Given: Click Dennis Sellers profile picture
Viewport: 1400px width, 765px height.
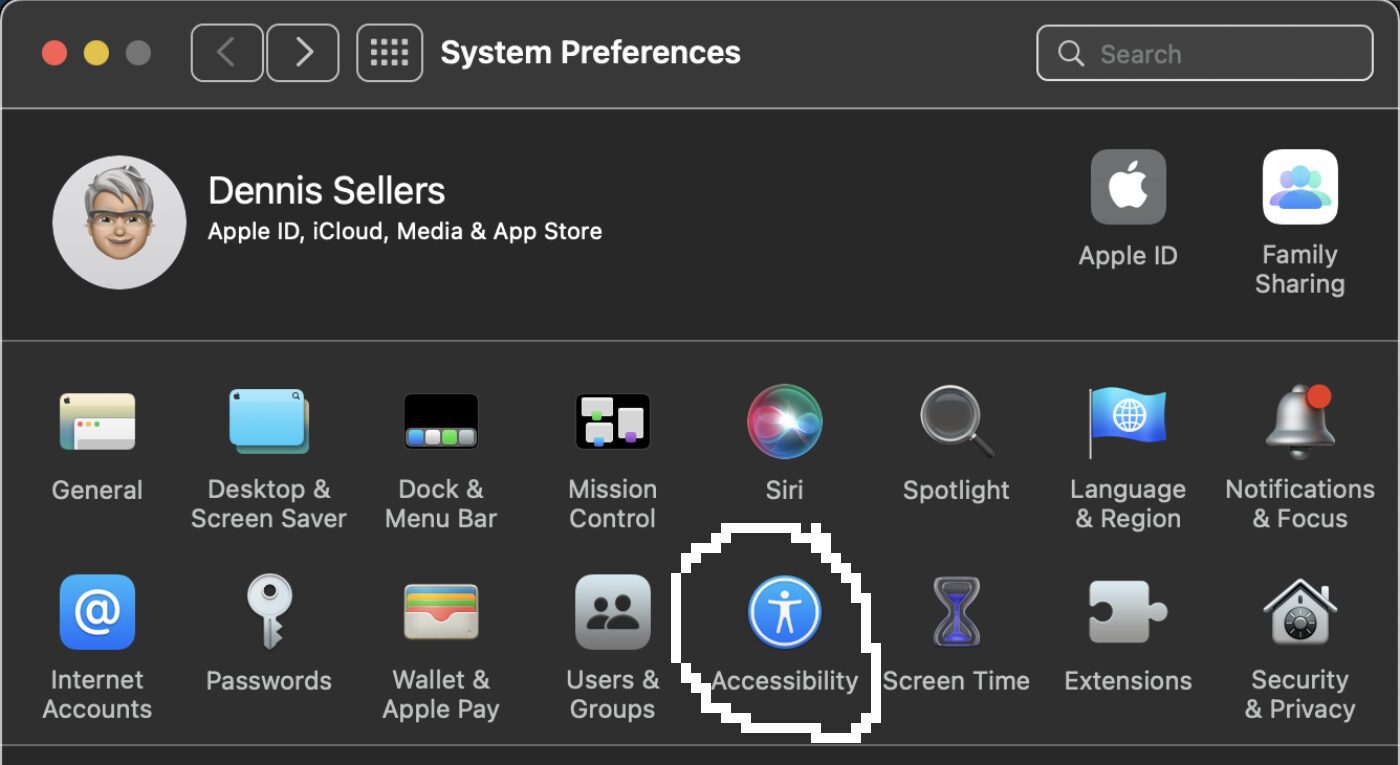Looking at the screenshot, I should [x=119, y=222].
